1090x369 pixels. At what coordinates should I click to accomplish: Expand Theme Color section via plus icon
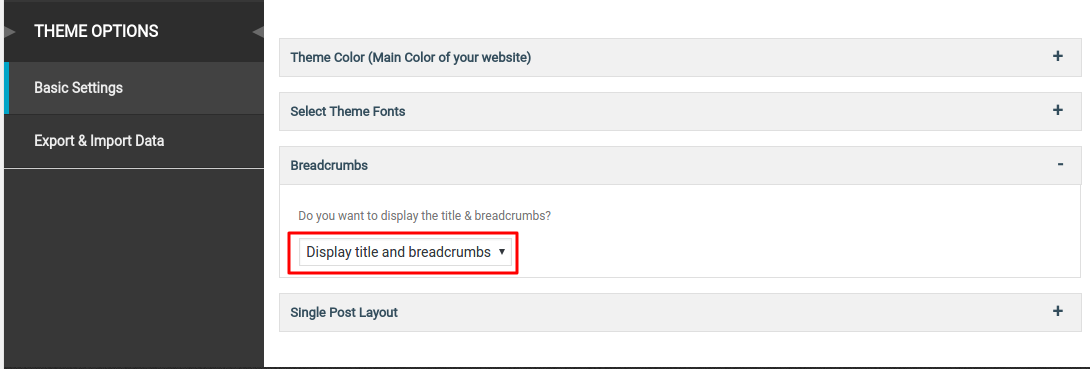point(1057,56)
